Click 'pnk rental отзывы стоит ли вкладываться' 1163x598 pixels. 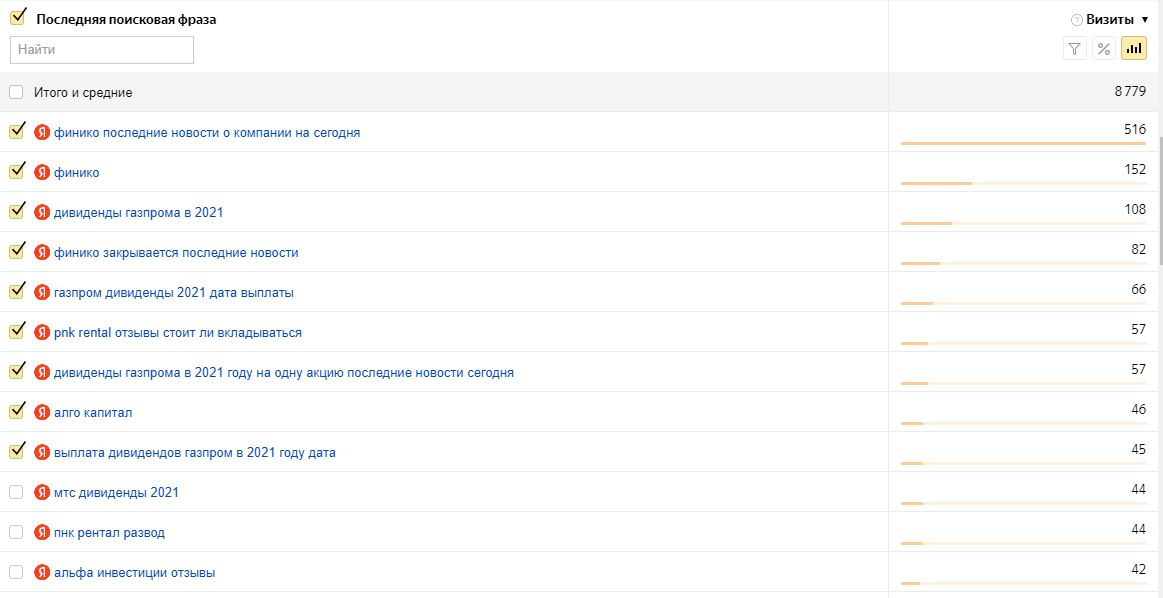pyautogui.click(x=177, y=333)
